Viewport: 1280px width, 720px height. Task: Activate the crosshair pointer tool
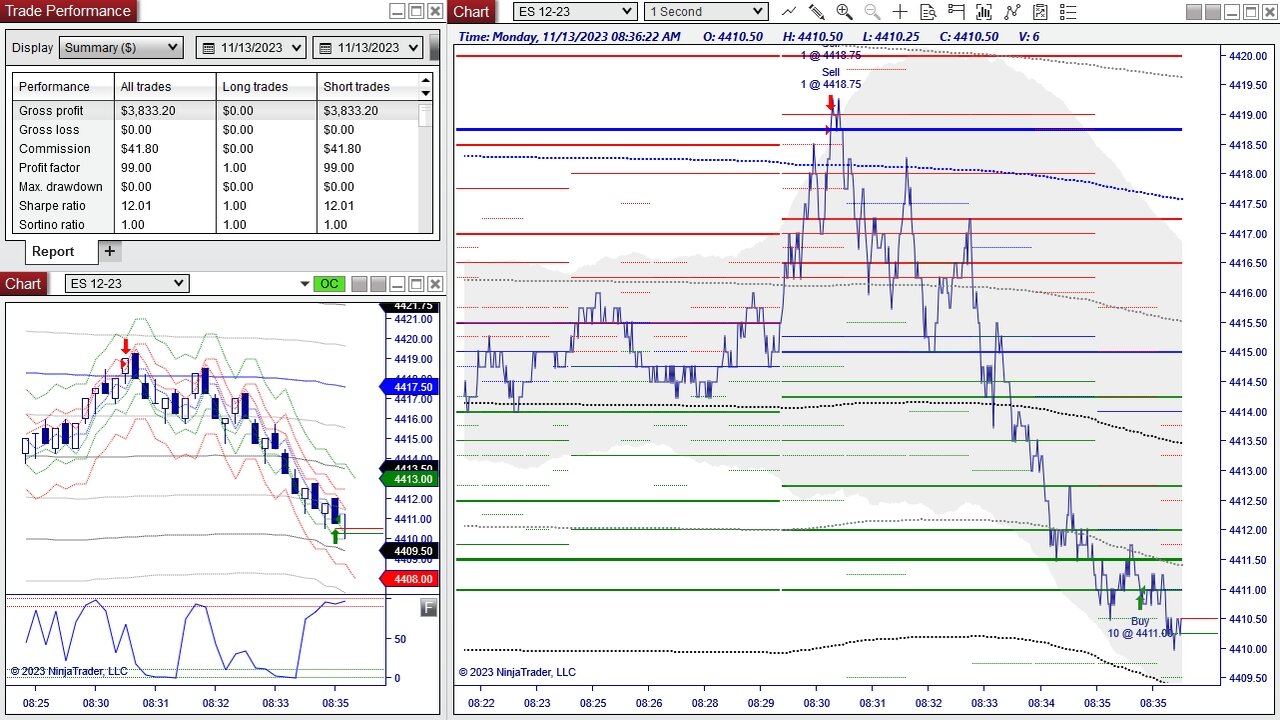[900, 12]
